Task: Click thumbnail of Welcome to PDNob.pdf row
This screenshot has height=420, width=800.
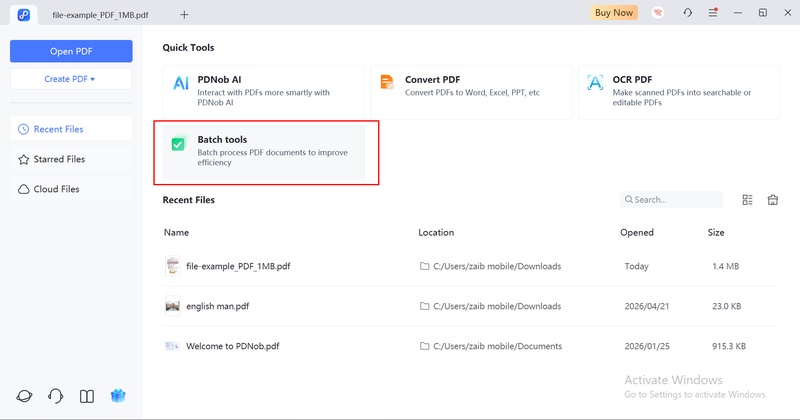Action: (172, 346)
